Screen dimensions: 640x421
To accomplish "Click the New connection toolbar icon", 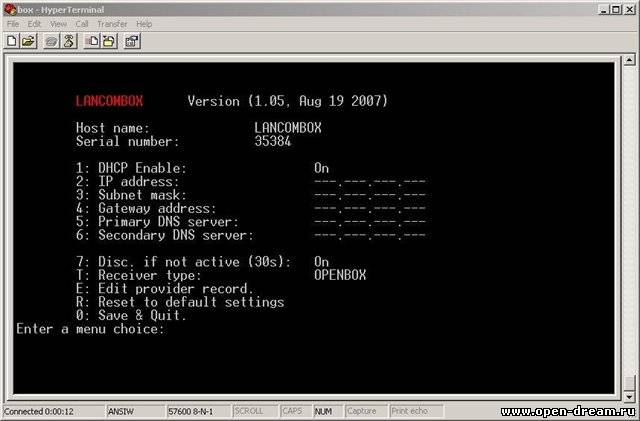I will tap(12, 41).
